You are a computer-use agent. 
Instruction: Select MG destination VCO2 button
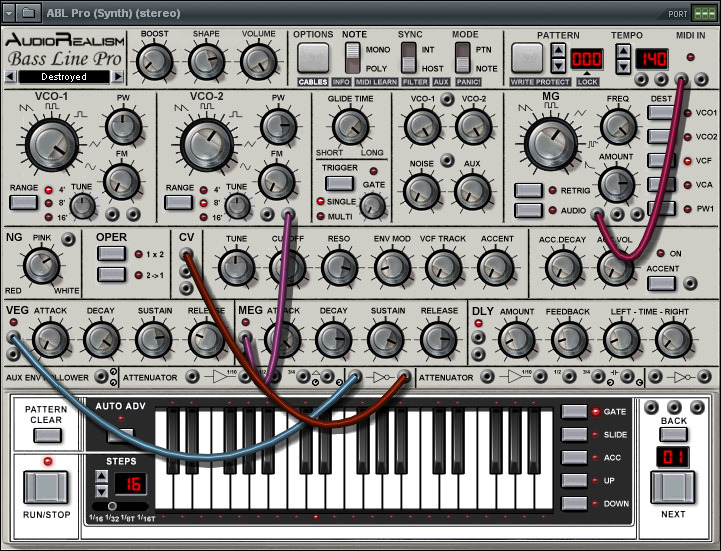tap(661, 137)
